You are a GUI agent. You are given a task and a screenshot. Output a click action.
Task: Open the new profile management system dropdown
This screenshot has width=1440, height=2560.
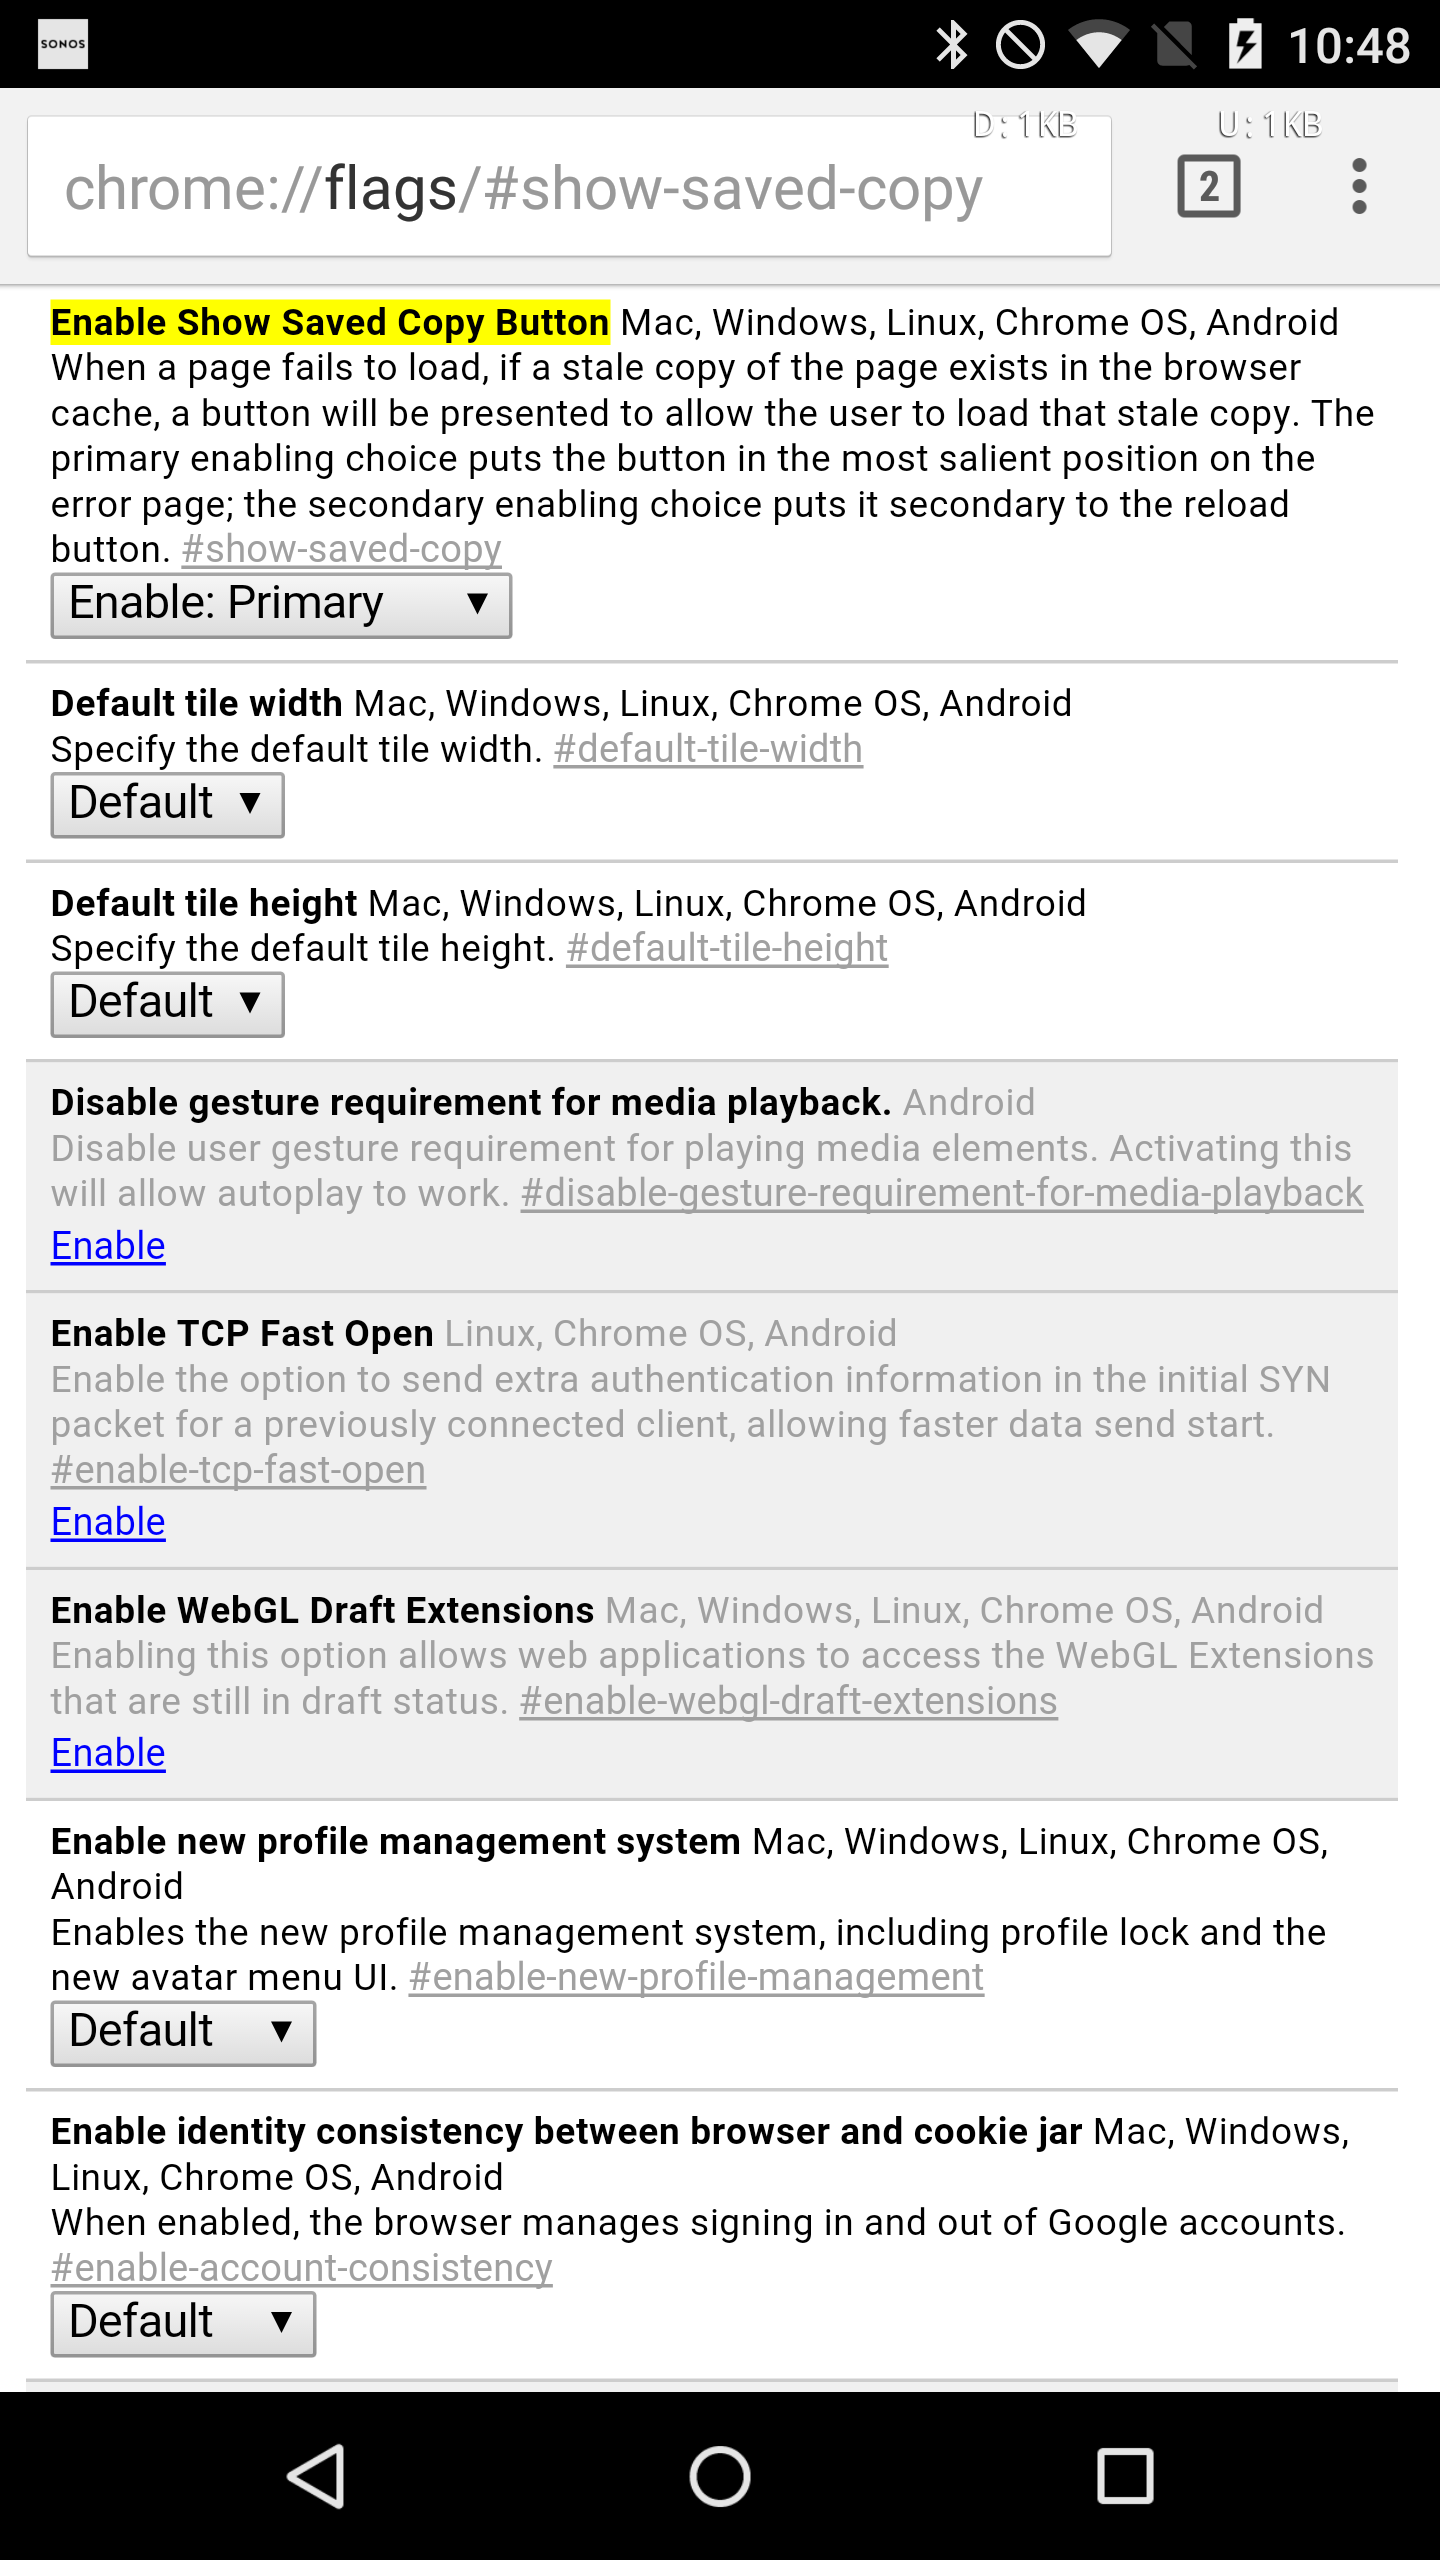pos(183,2031)
